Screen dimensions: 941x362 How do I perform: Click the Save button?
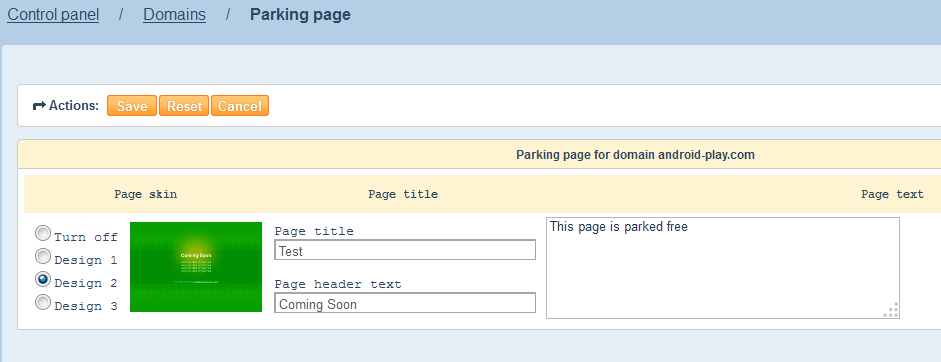tap(132, 106)
